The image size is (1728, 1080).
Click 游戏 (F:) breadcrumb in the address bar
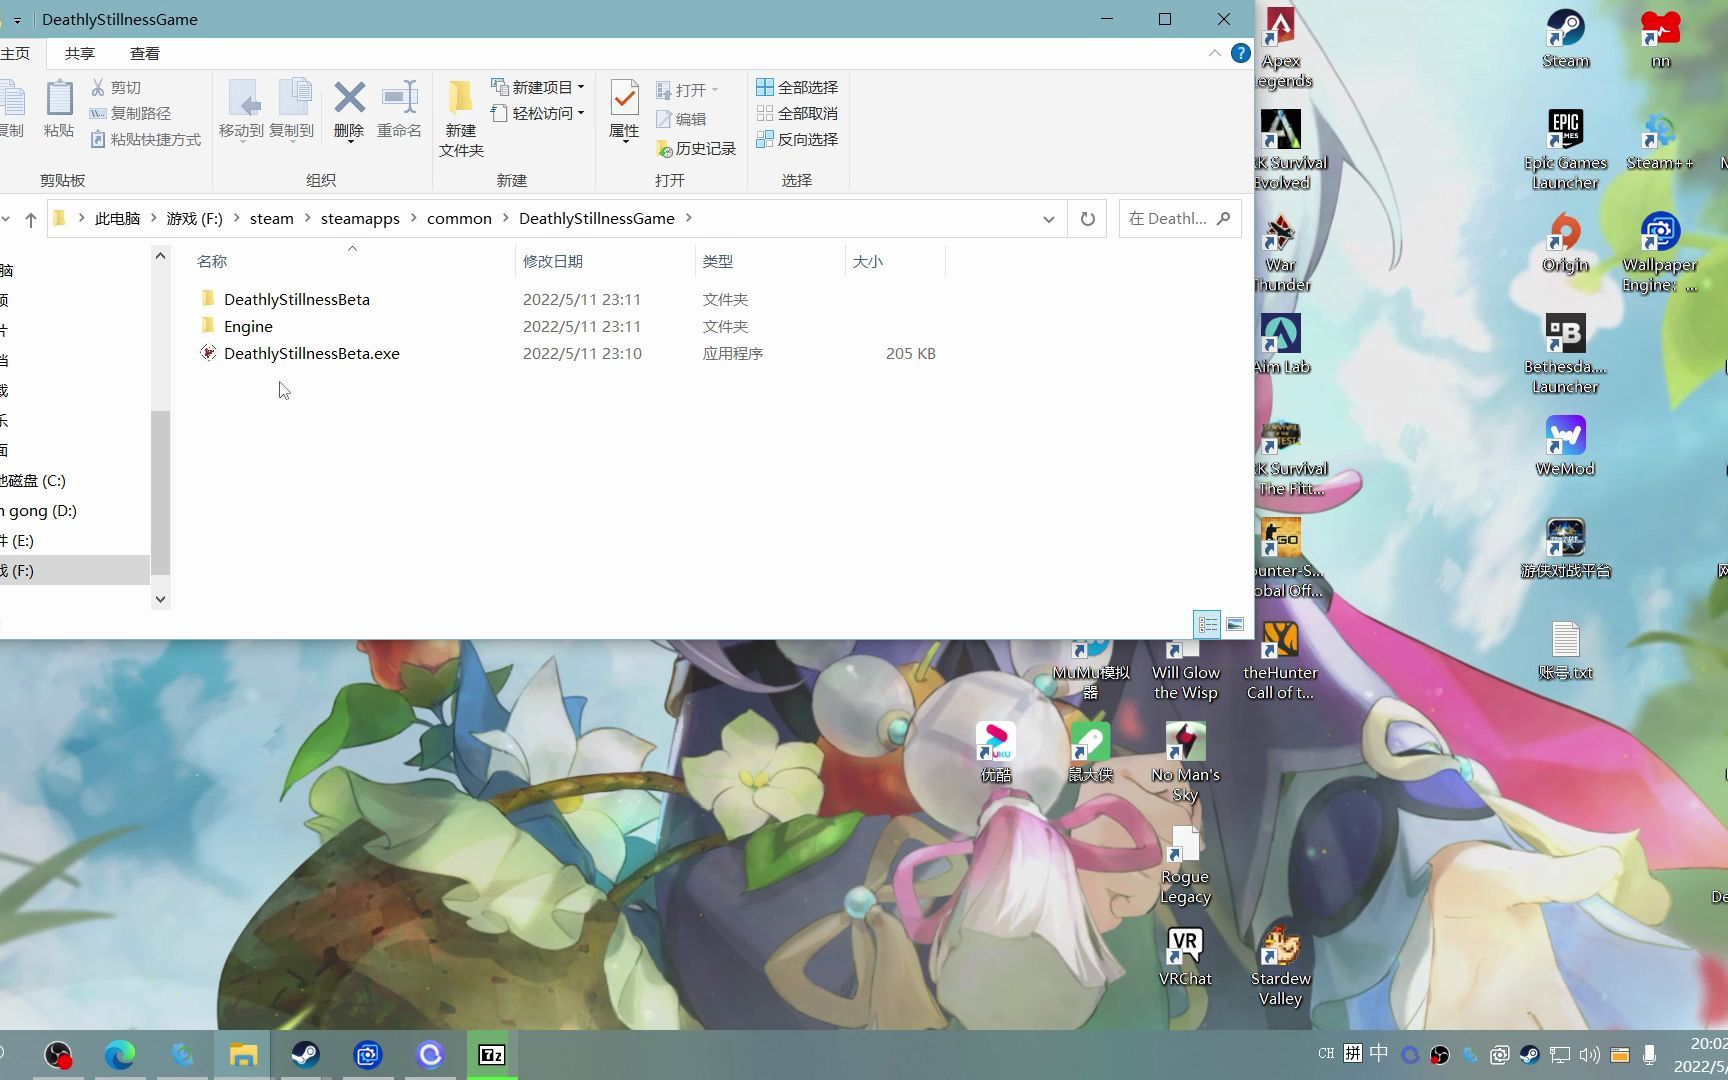195,219
